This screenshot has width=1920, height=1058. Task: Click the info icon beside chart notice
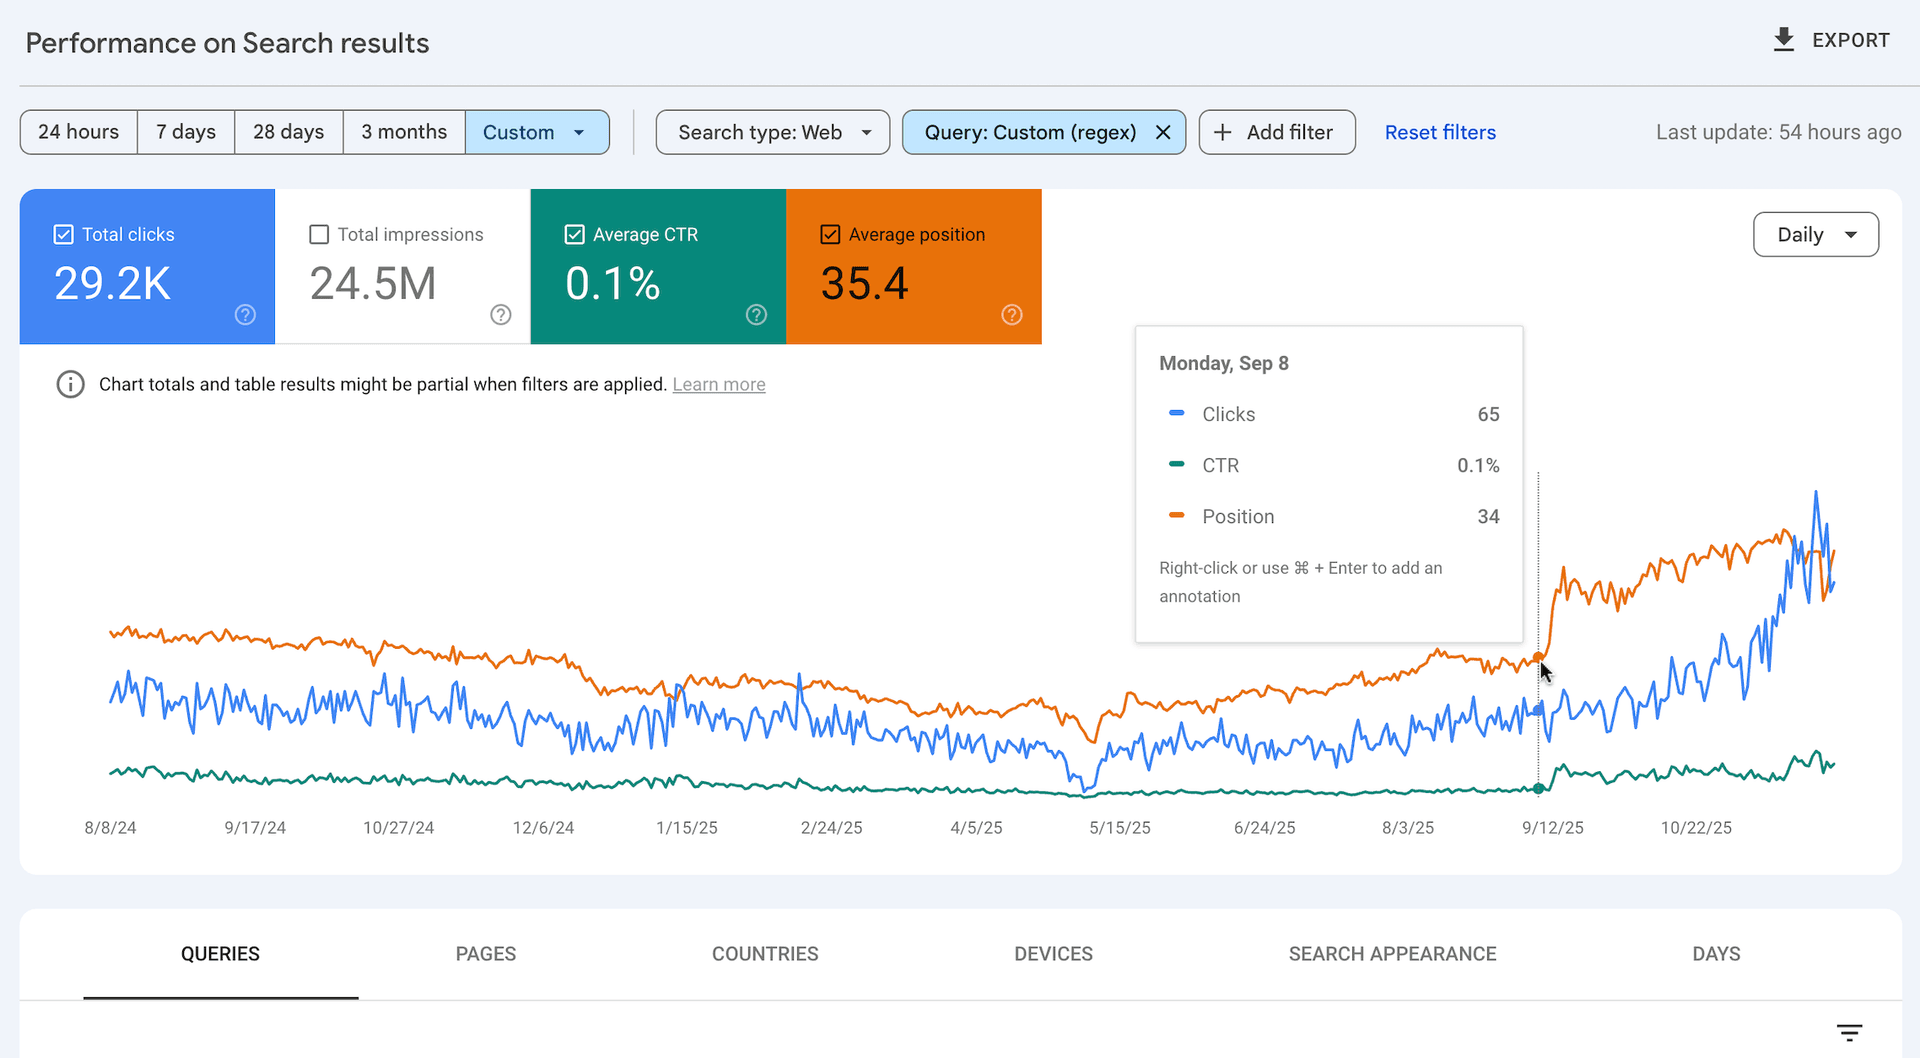click(x=70, y=384)
